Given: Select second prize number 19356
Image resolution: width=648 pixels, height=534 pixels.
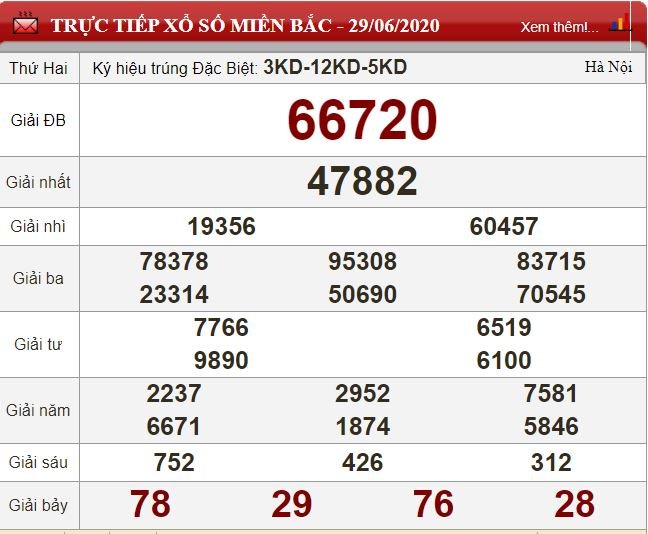Looking at the screenshot, I should tap(222, 226).
